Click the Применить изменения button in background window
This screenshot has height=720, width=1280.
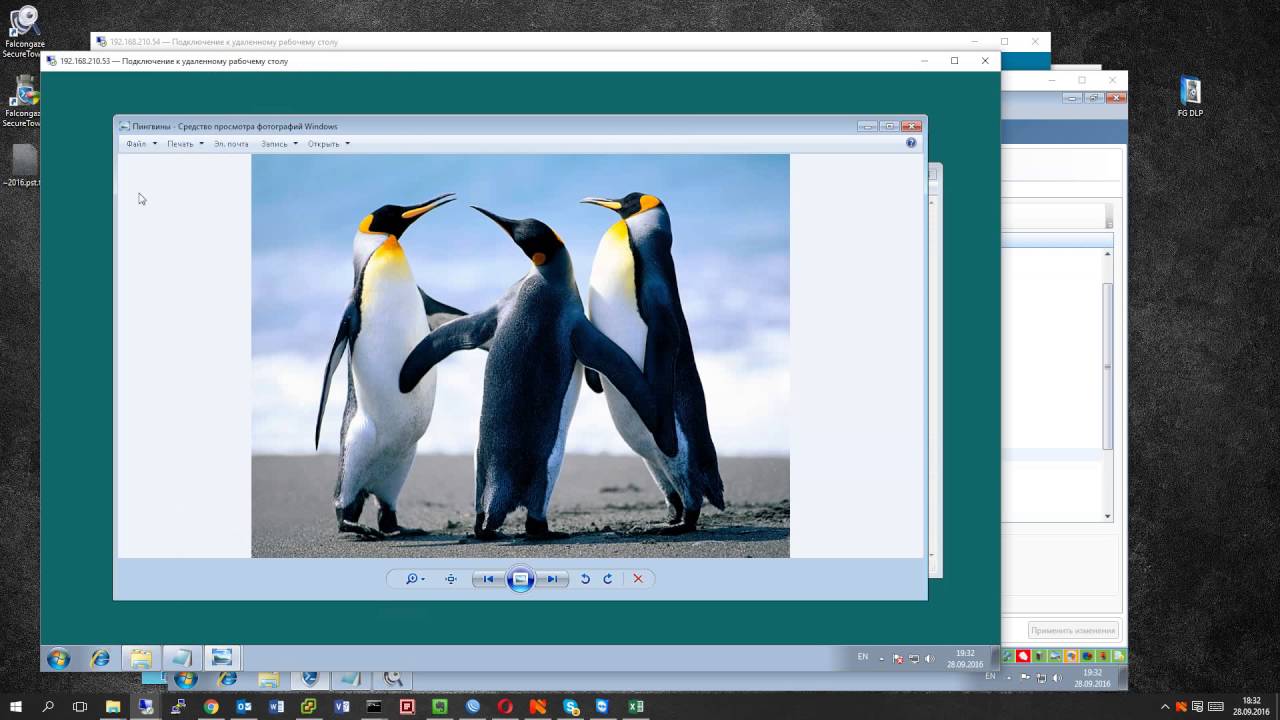(x=1073, y=631)
